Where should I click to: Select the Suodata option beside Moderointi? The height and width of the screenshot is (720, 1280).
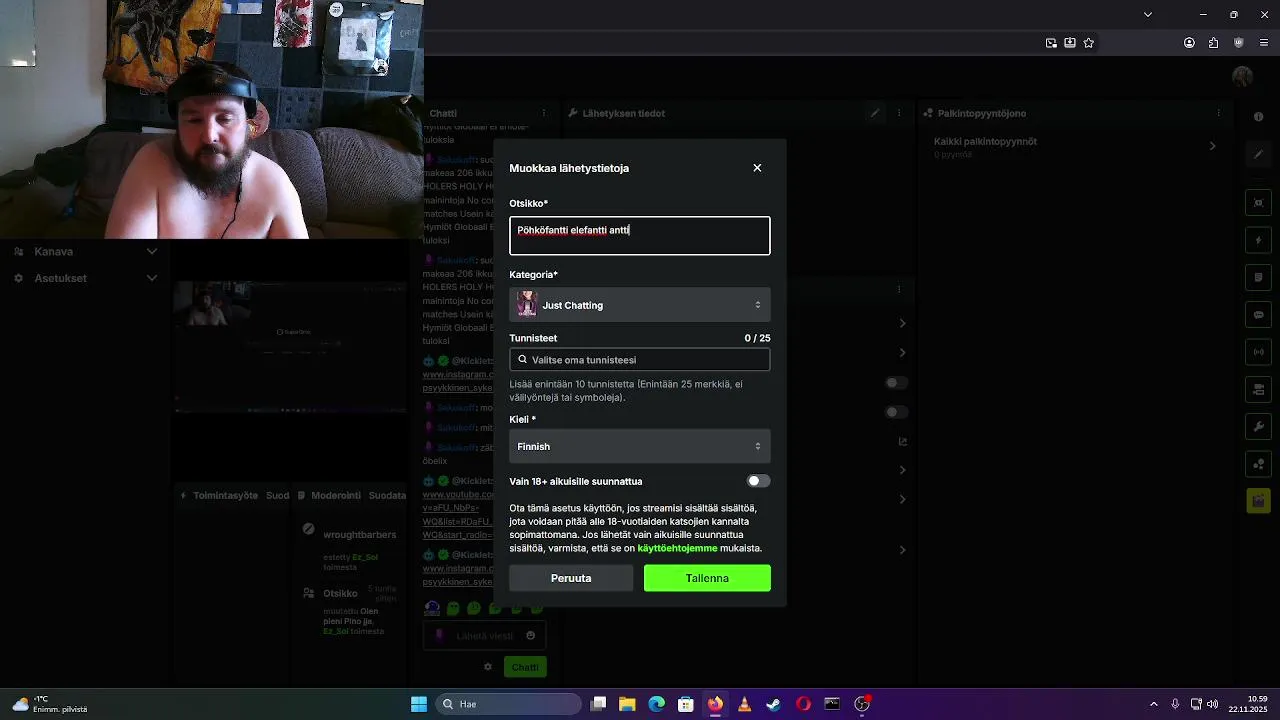pos(387,495)
